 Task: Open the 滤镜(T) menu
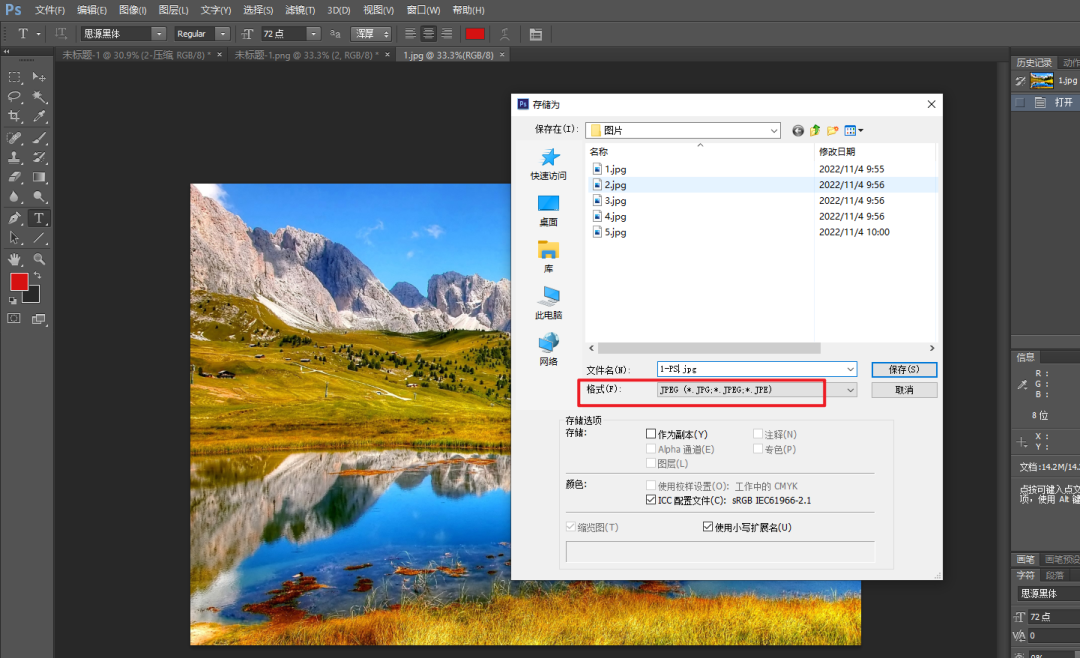point(300,10)
